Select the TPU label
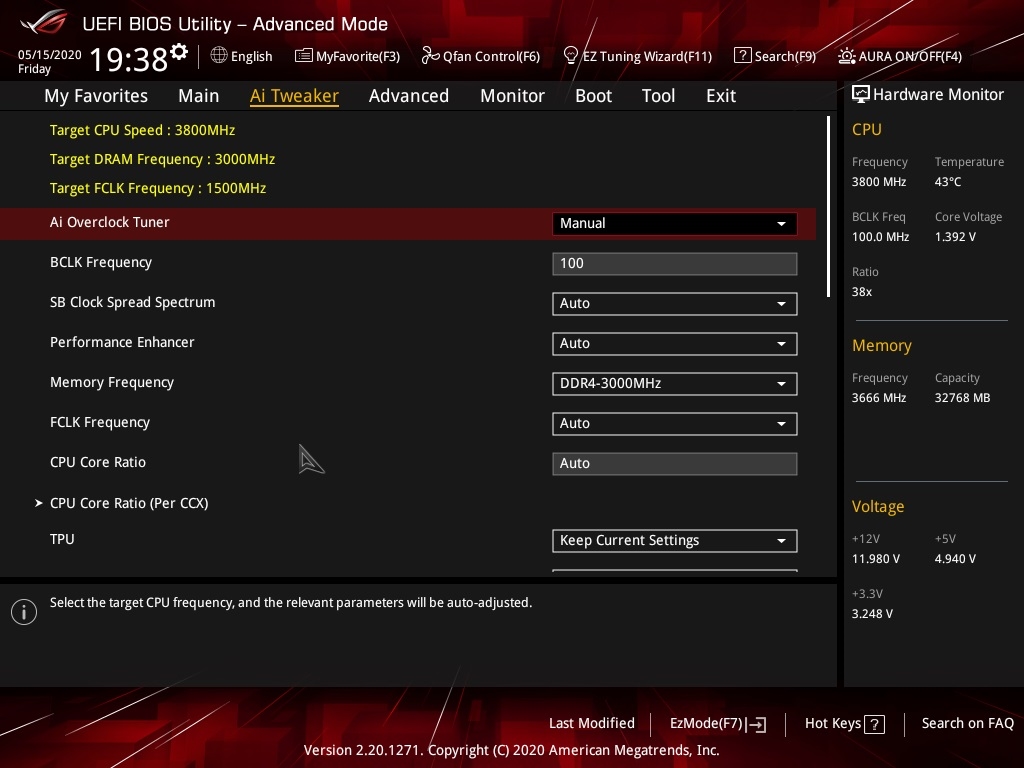Viewport: 1024px width, 768px height. point(62,539)
